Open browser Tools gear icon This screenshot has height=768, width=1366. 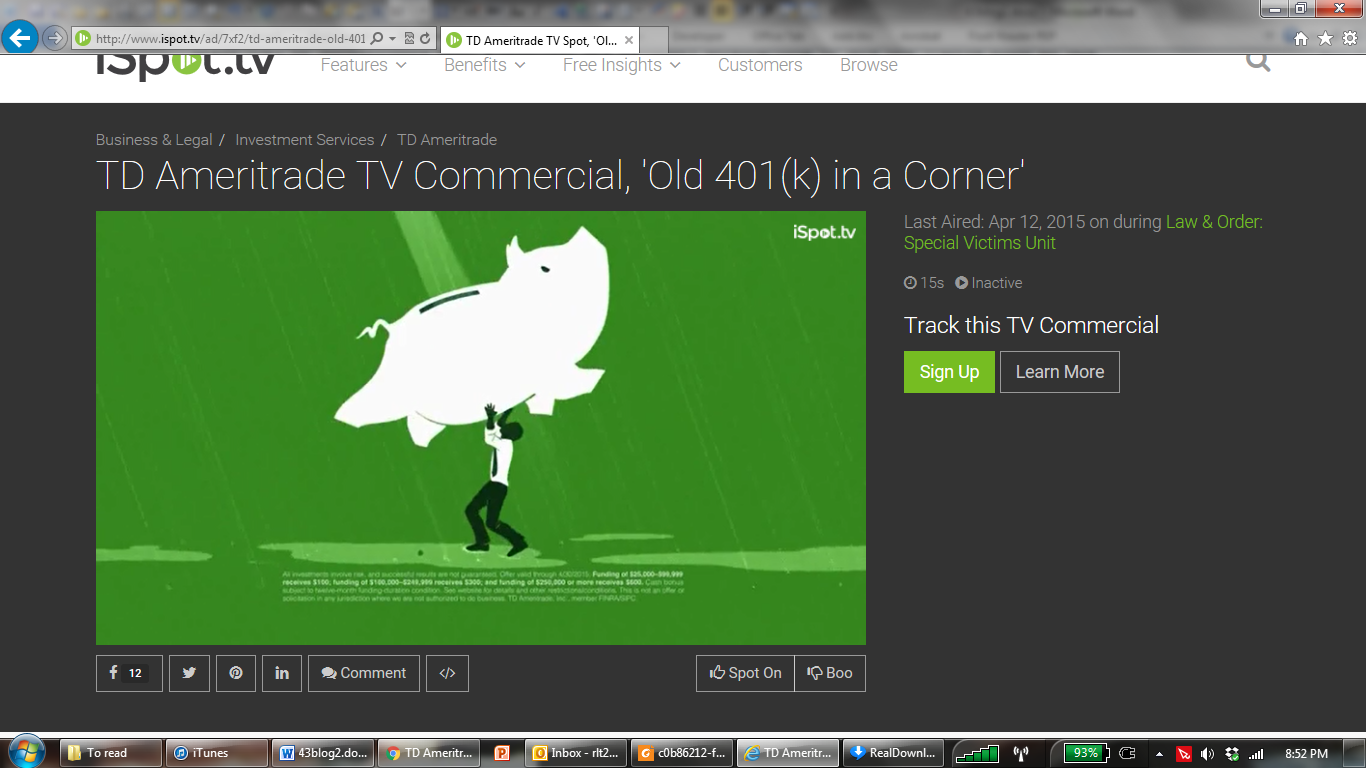click(1350, 39)
